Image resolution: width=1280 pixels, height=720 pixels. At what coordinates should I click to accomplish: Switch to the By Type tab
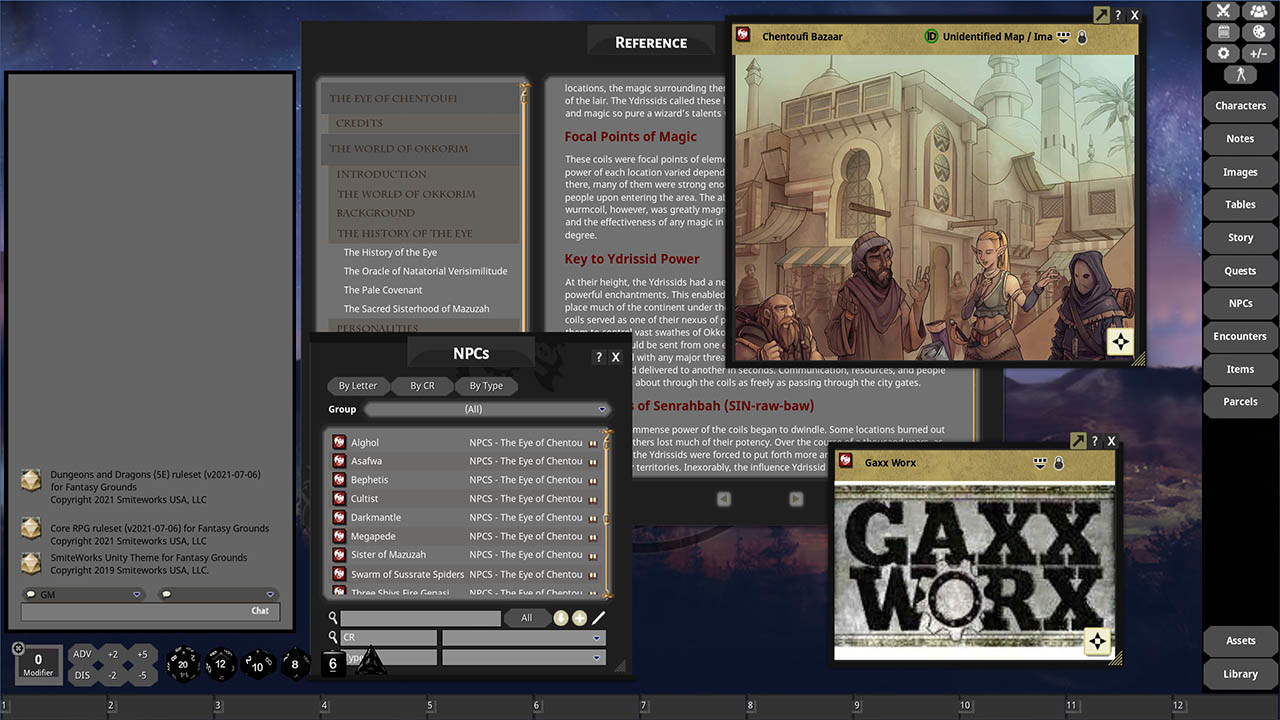(x=487, y=386)
